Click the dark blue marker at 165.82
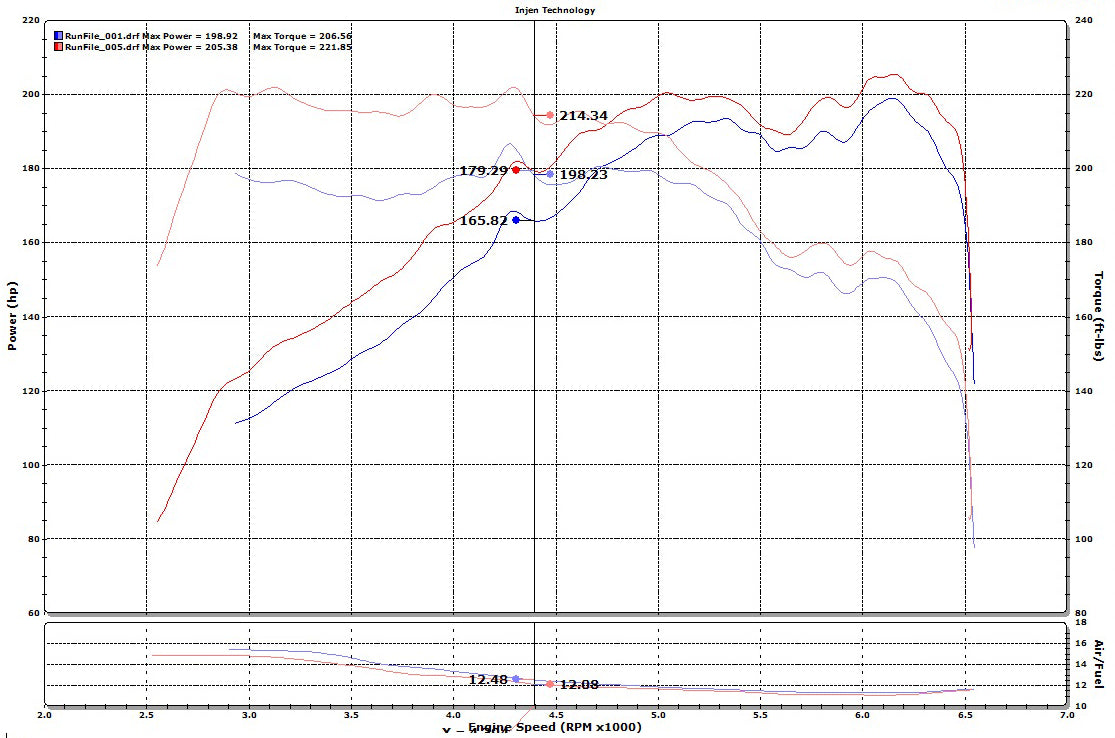The width and height of the screenshot is (1115, 738). 516,220
